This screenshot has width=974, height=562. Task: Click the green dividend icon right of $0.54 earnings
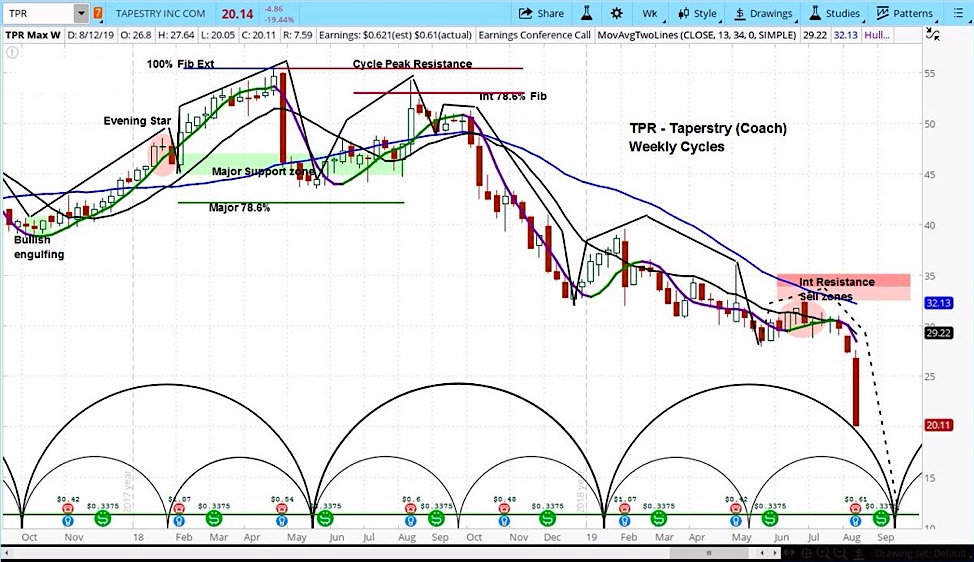(x=324, y=518)
